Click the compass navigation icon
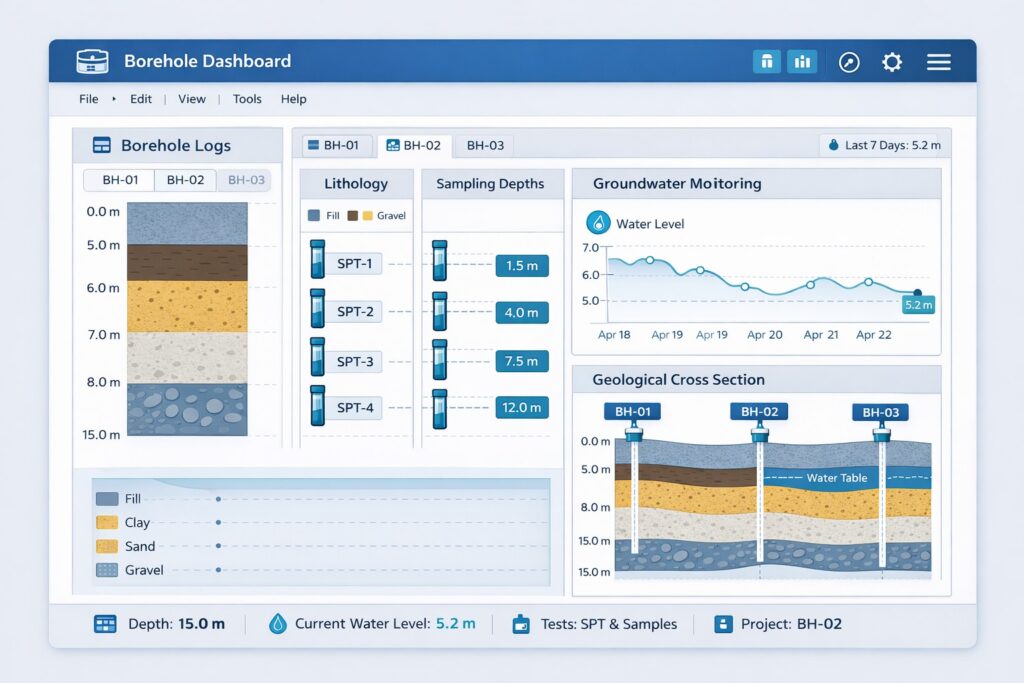 click(849, 62)
